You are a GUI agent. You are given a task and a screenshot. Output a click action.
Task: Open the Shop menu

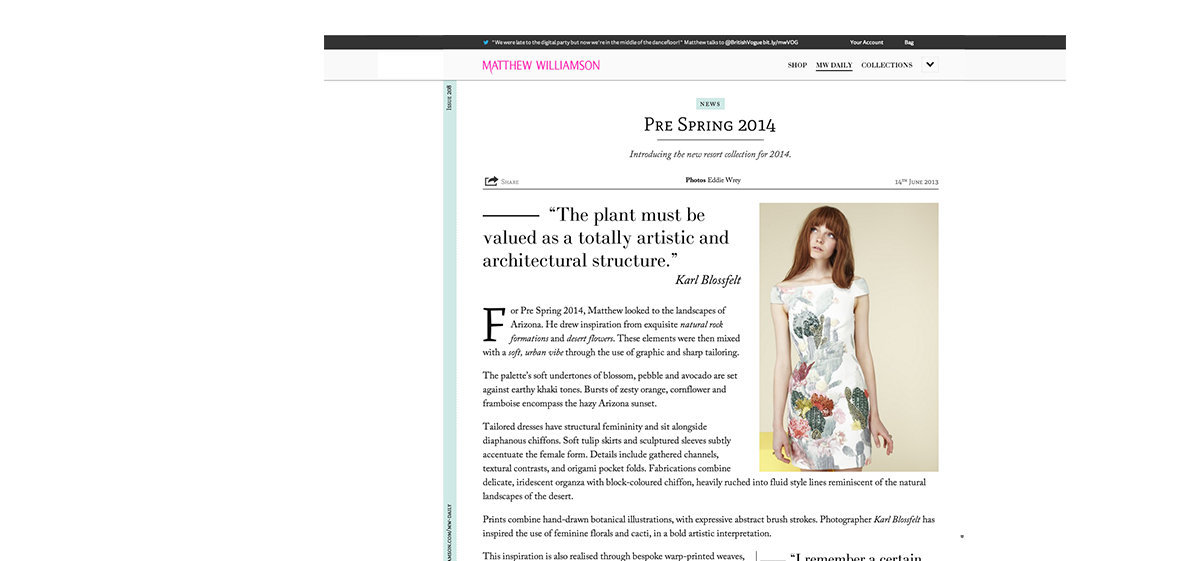pos(797,65)
